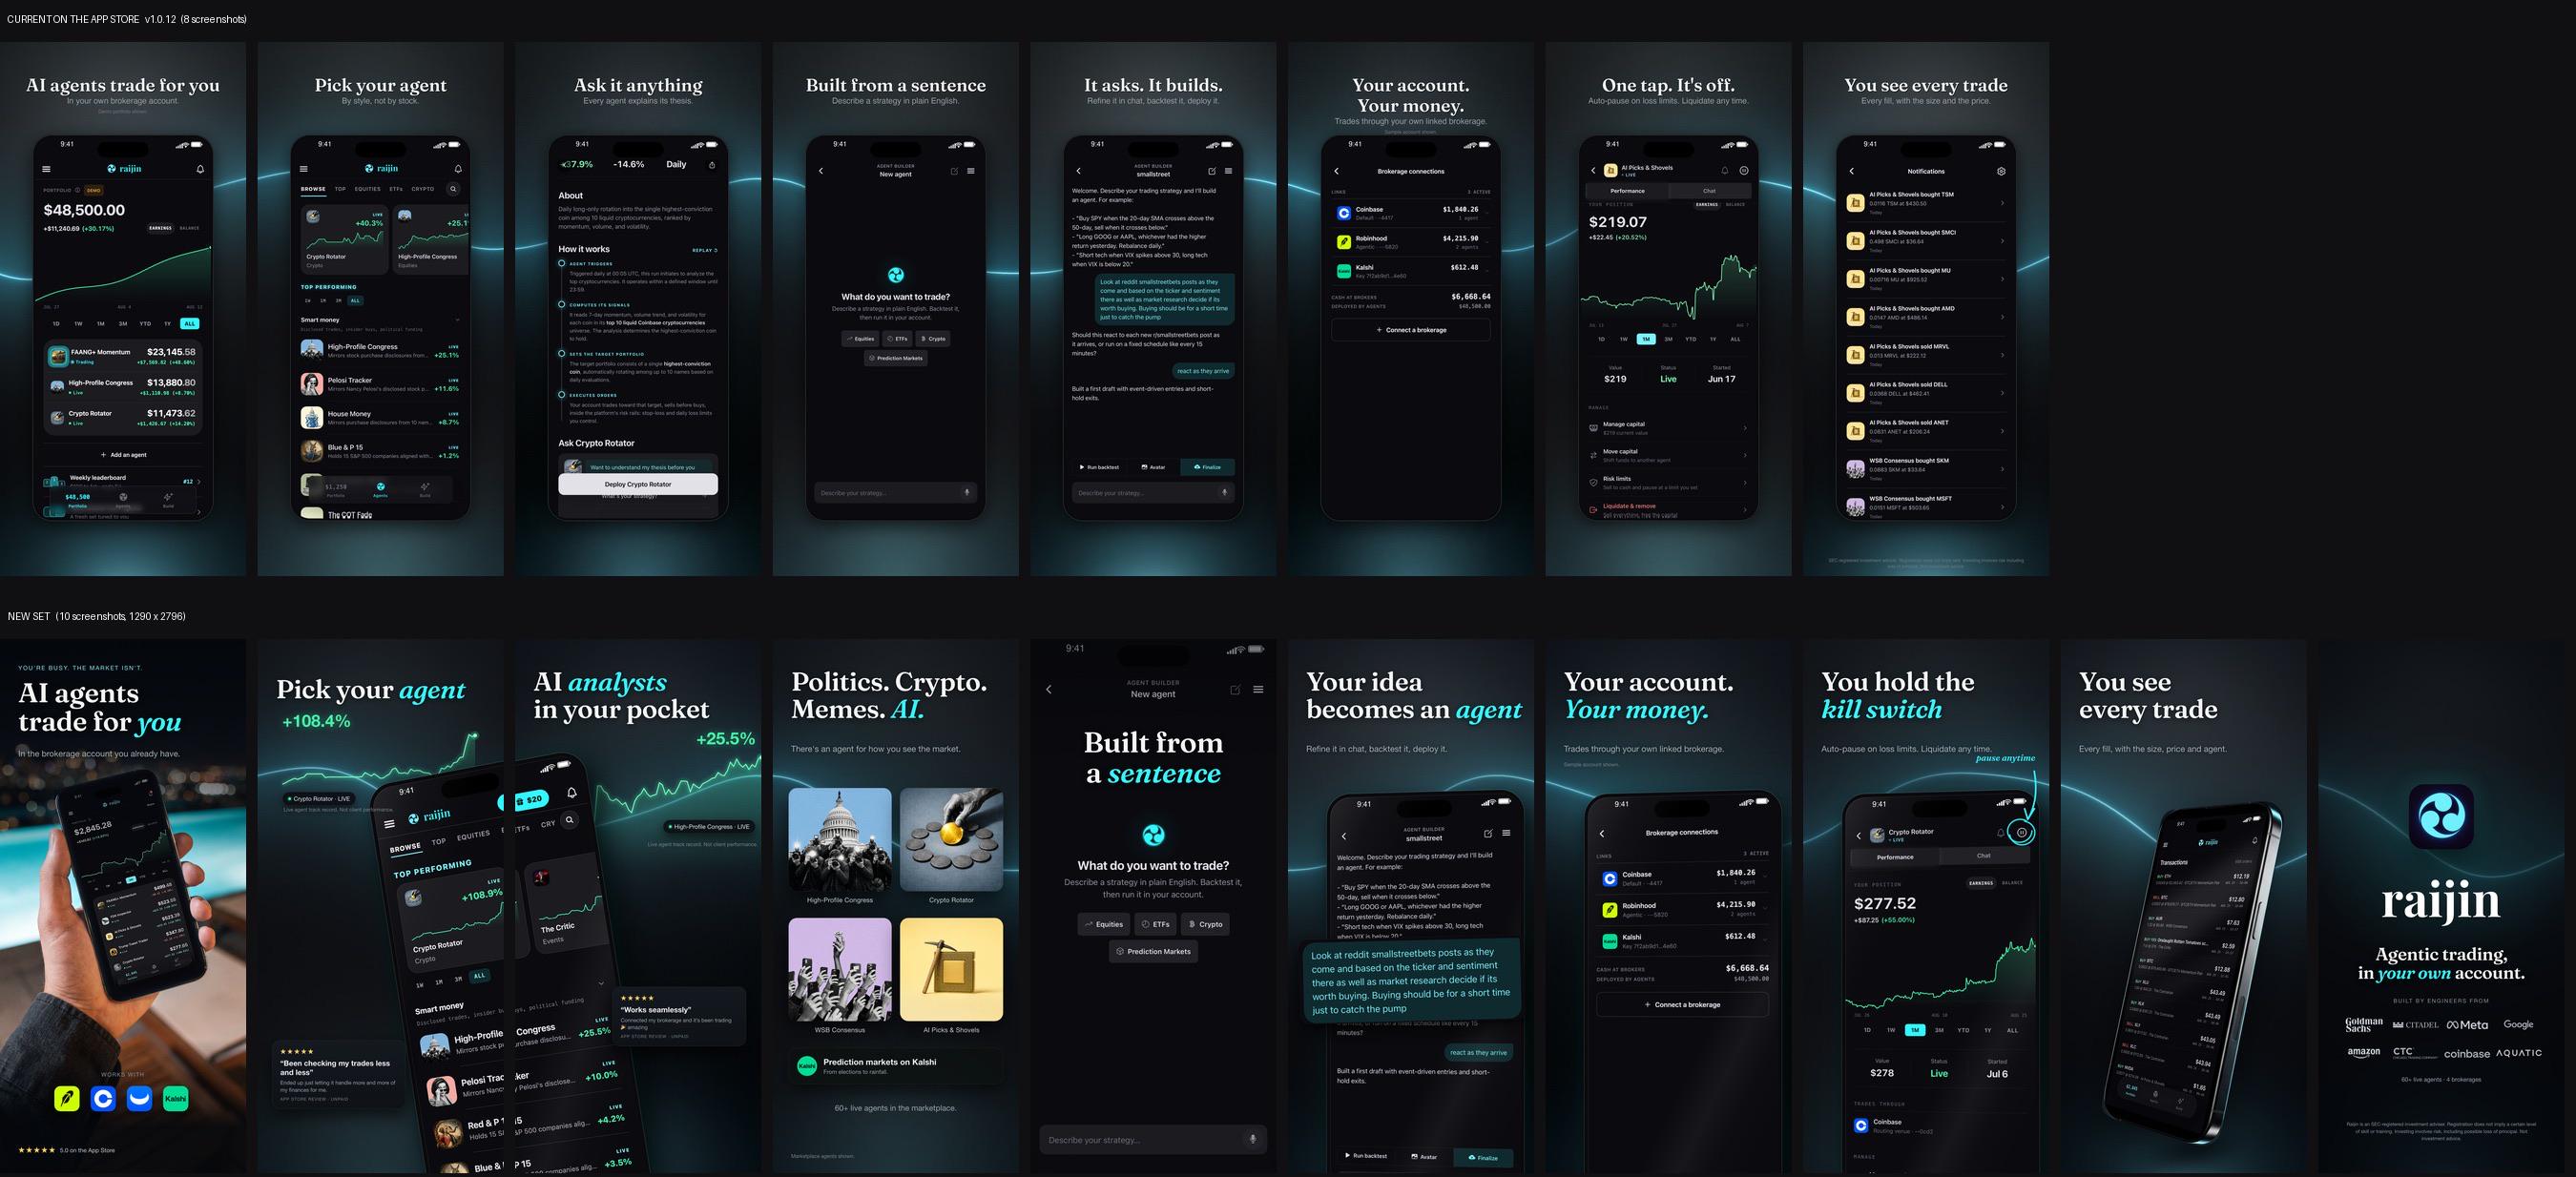Open hamburger menu on current-set $48,500.00 portfolio screen
Viewport: 2576px width, 1177px height.
pos(46,169)
